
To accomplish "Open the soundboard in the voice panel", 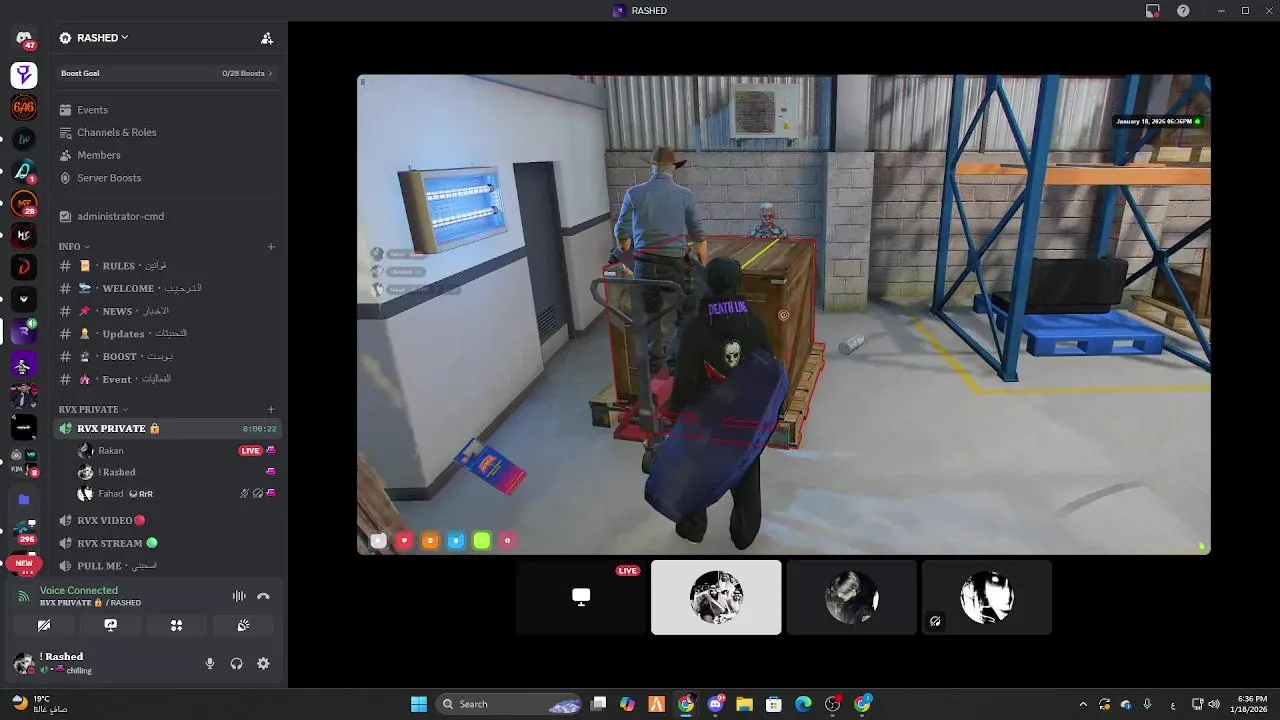I will pos(243,625).
